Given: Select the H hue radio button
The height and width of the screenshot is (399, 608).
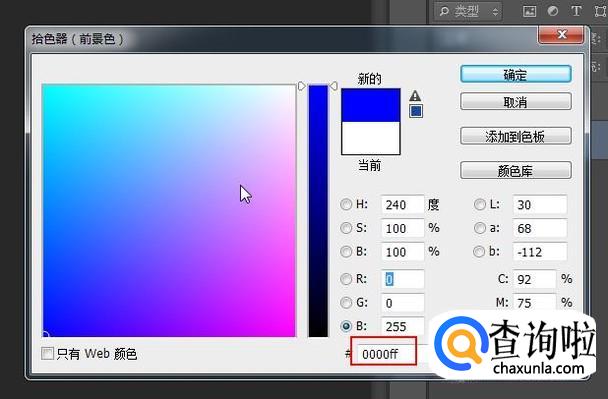Looking at the screenshot, I should click(346, 204).
